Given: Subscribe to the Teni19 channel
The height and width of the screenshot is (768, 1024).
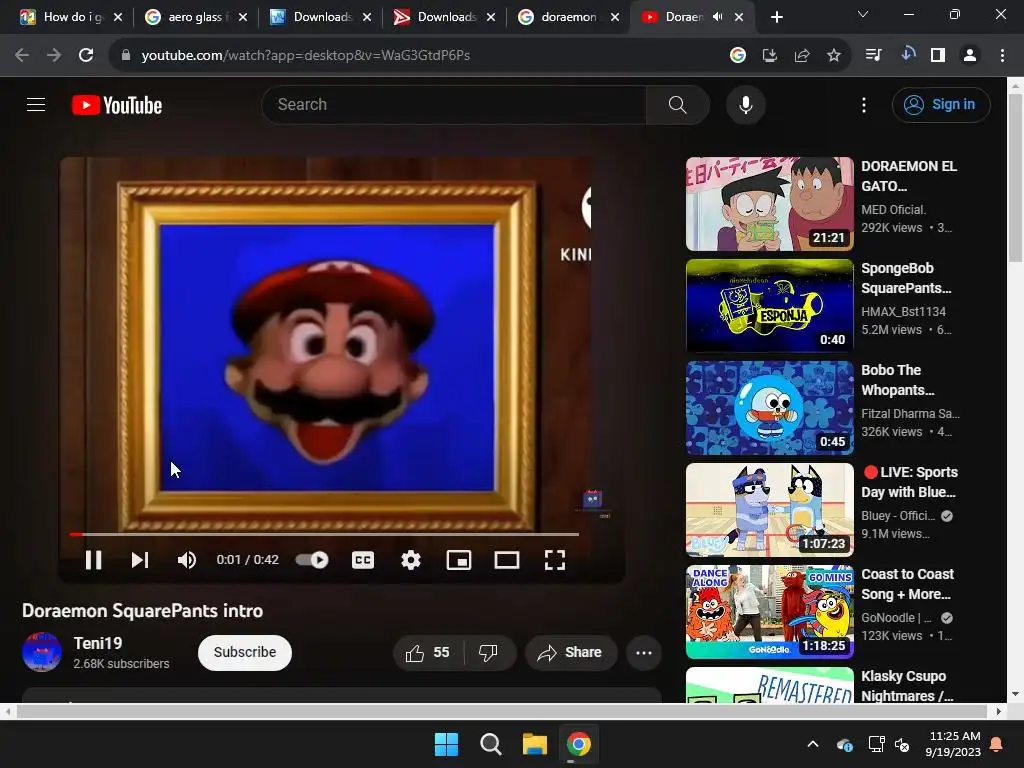Looking at the screenshot, I should click(245, 652).
